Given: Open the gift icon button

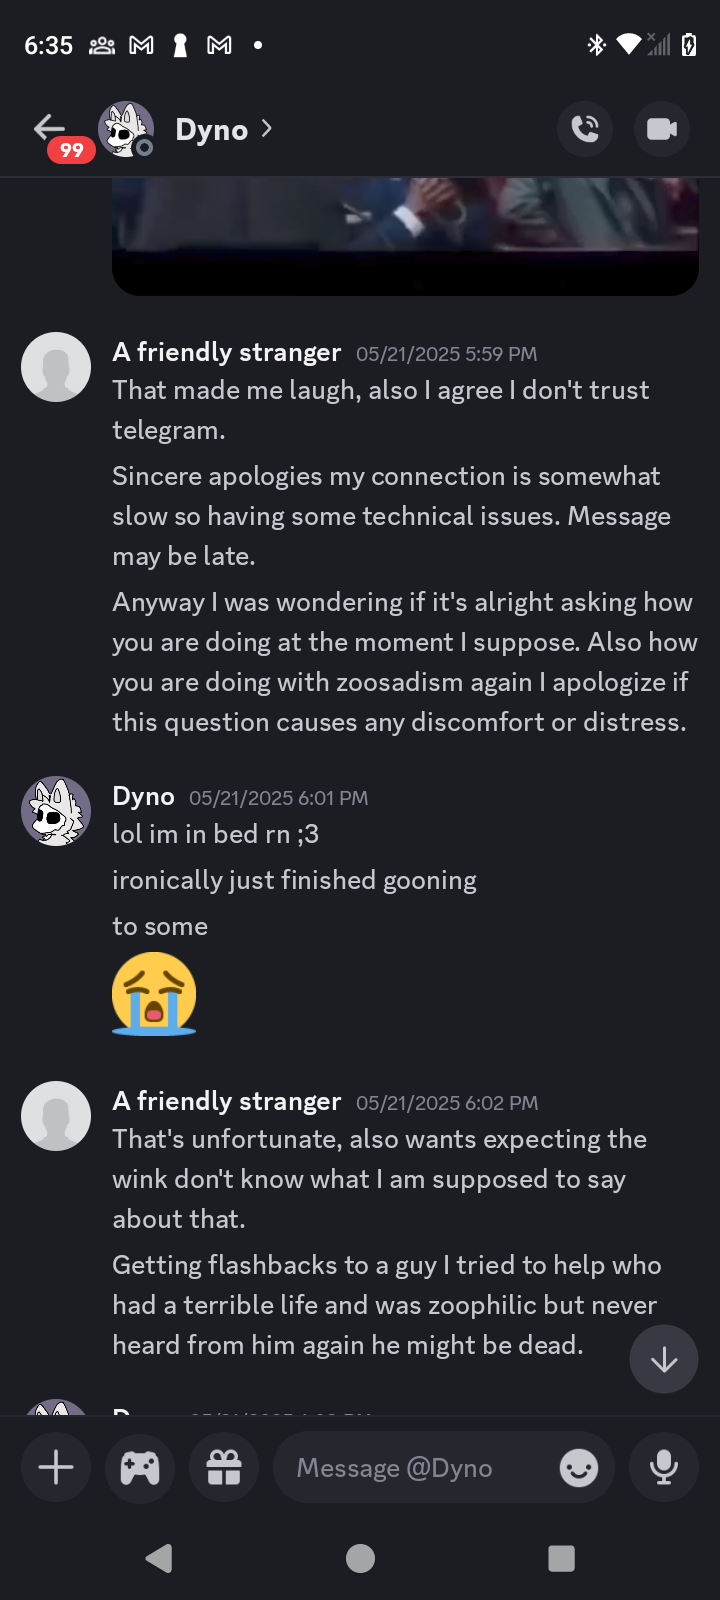Looking at the screenshot, I should pyautogui.click(x=224, y=1467).
